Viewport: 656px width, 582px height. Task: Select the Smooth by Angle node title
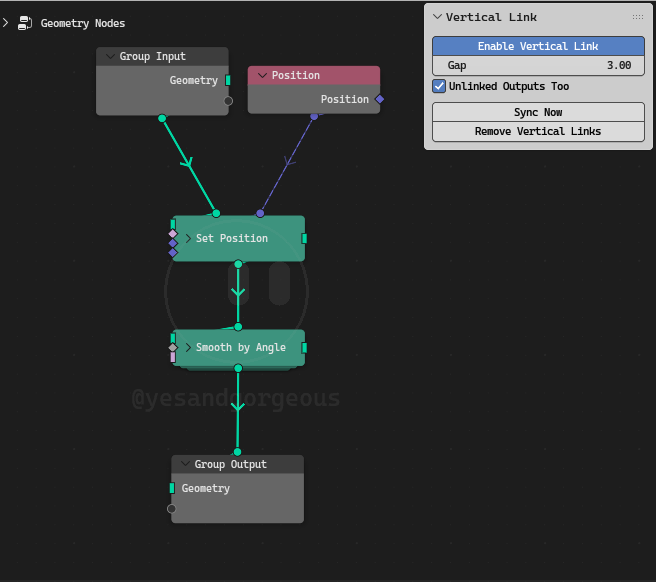241,347
